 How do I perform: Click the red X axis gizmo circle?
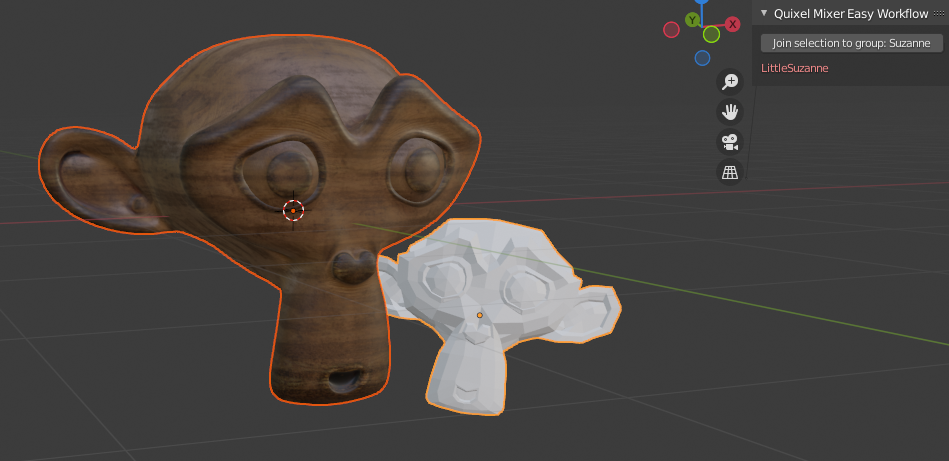tap(733, 24)
